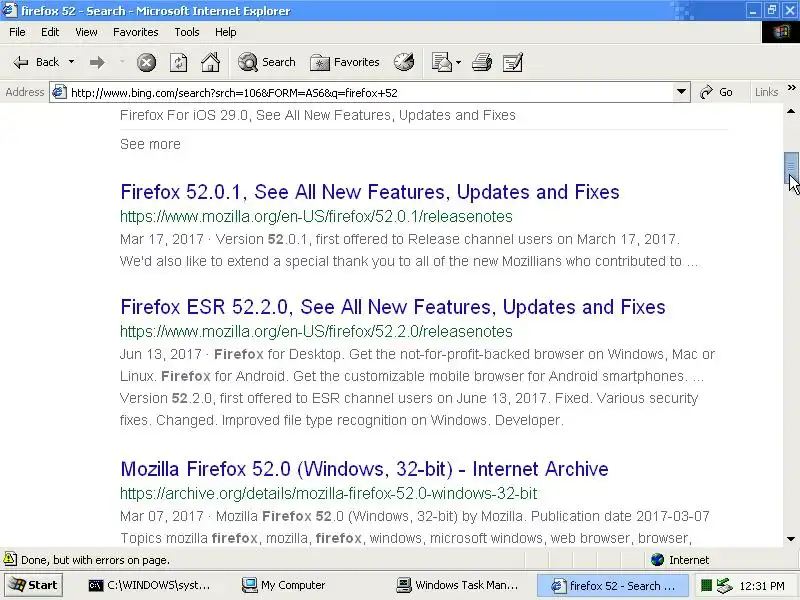The width and height of the screenshot is (800, 600).
Task: Switch to My Computer taskbar window
Action: 284,585
